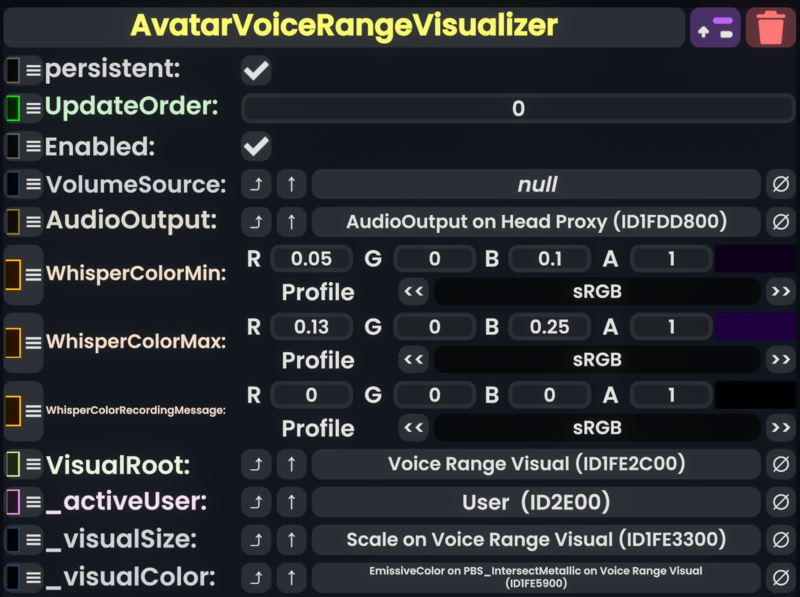Click the AudioOutput on Head Proxy reference

[x=536, y=222]
